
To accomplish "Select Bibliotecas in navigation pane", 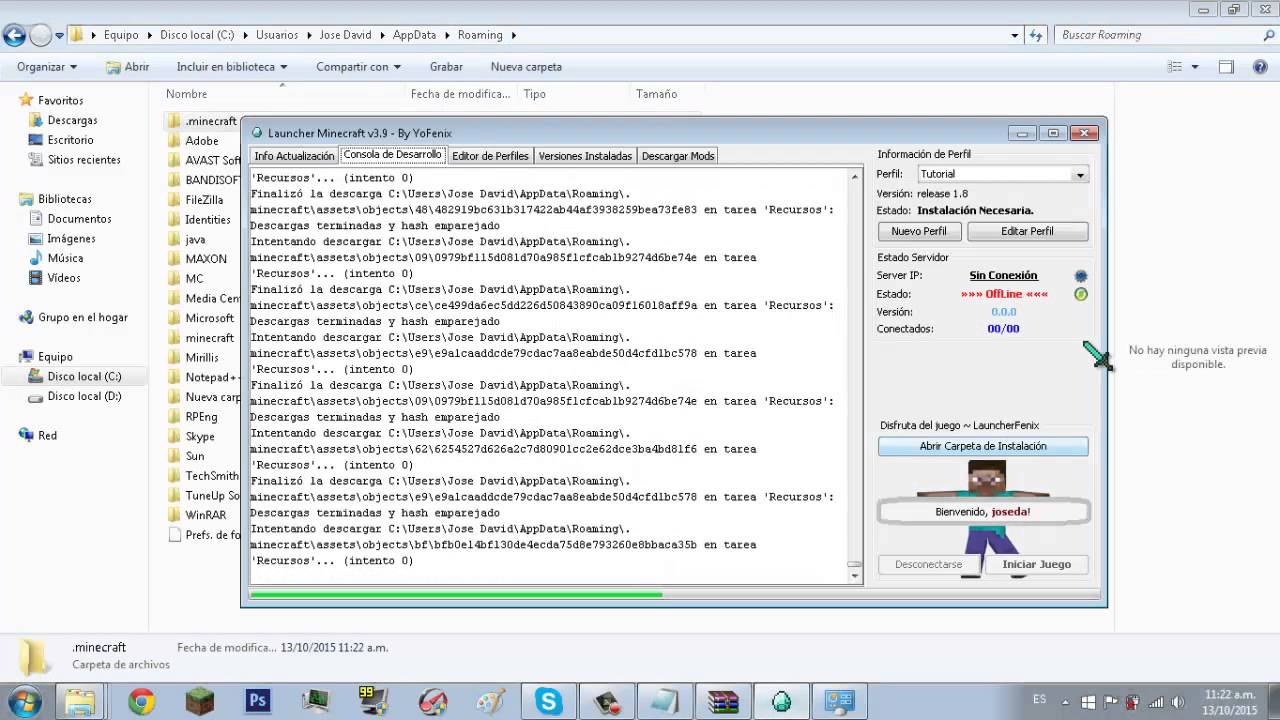I will tap(64, 199).
